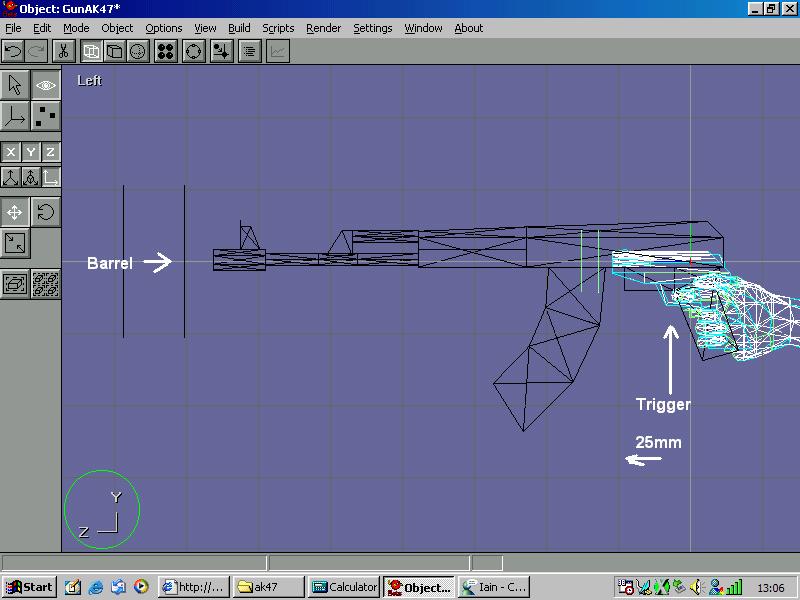Open the View menu
Screen dimensions: 800x600
tap(205, 28)
